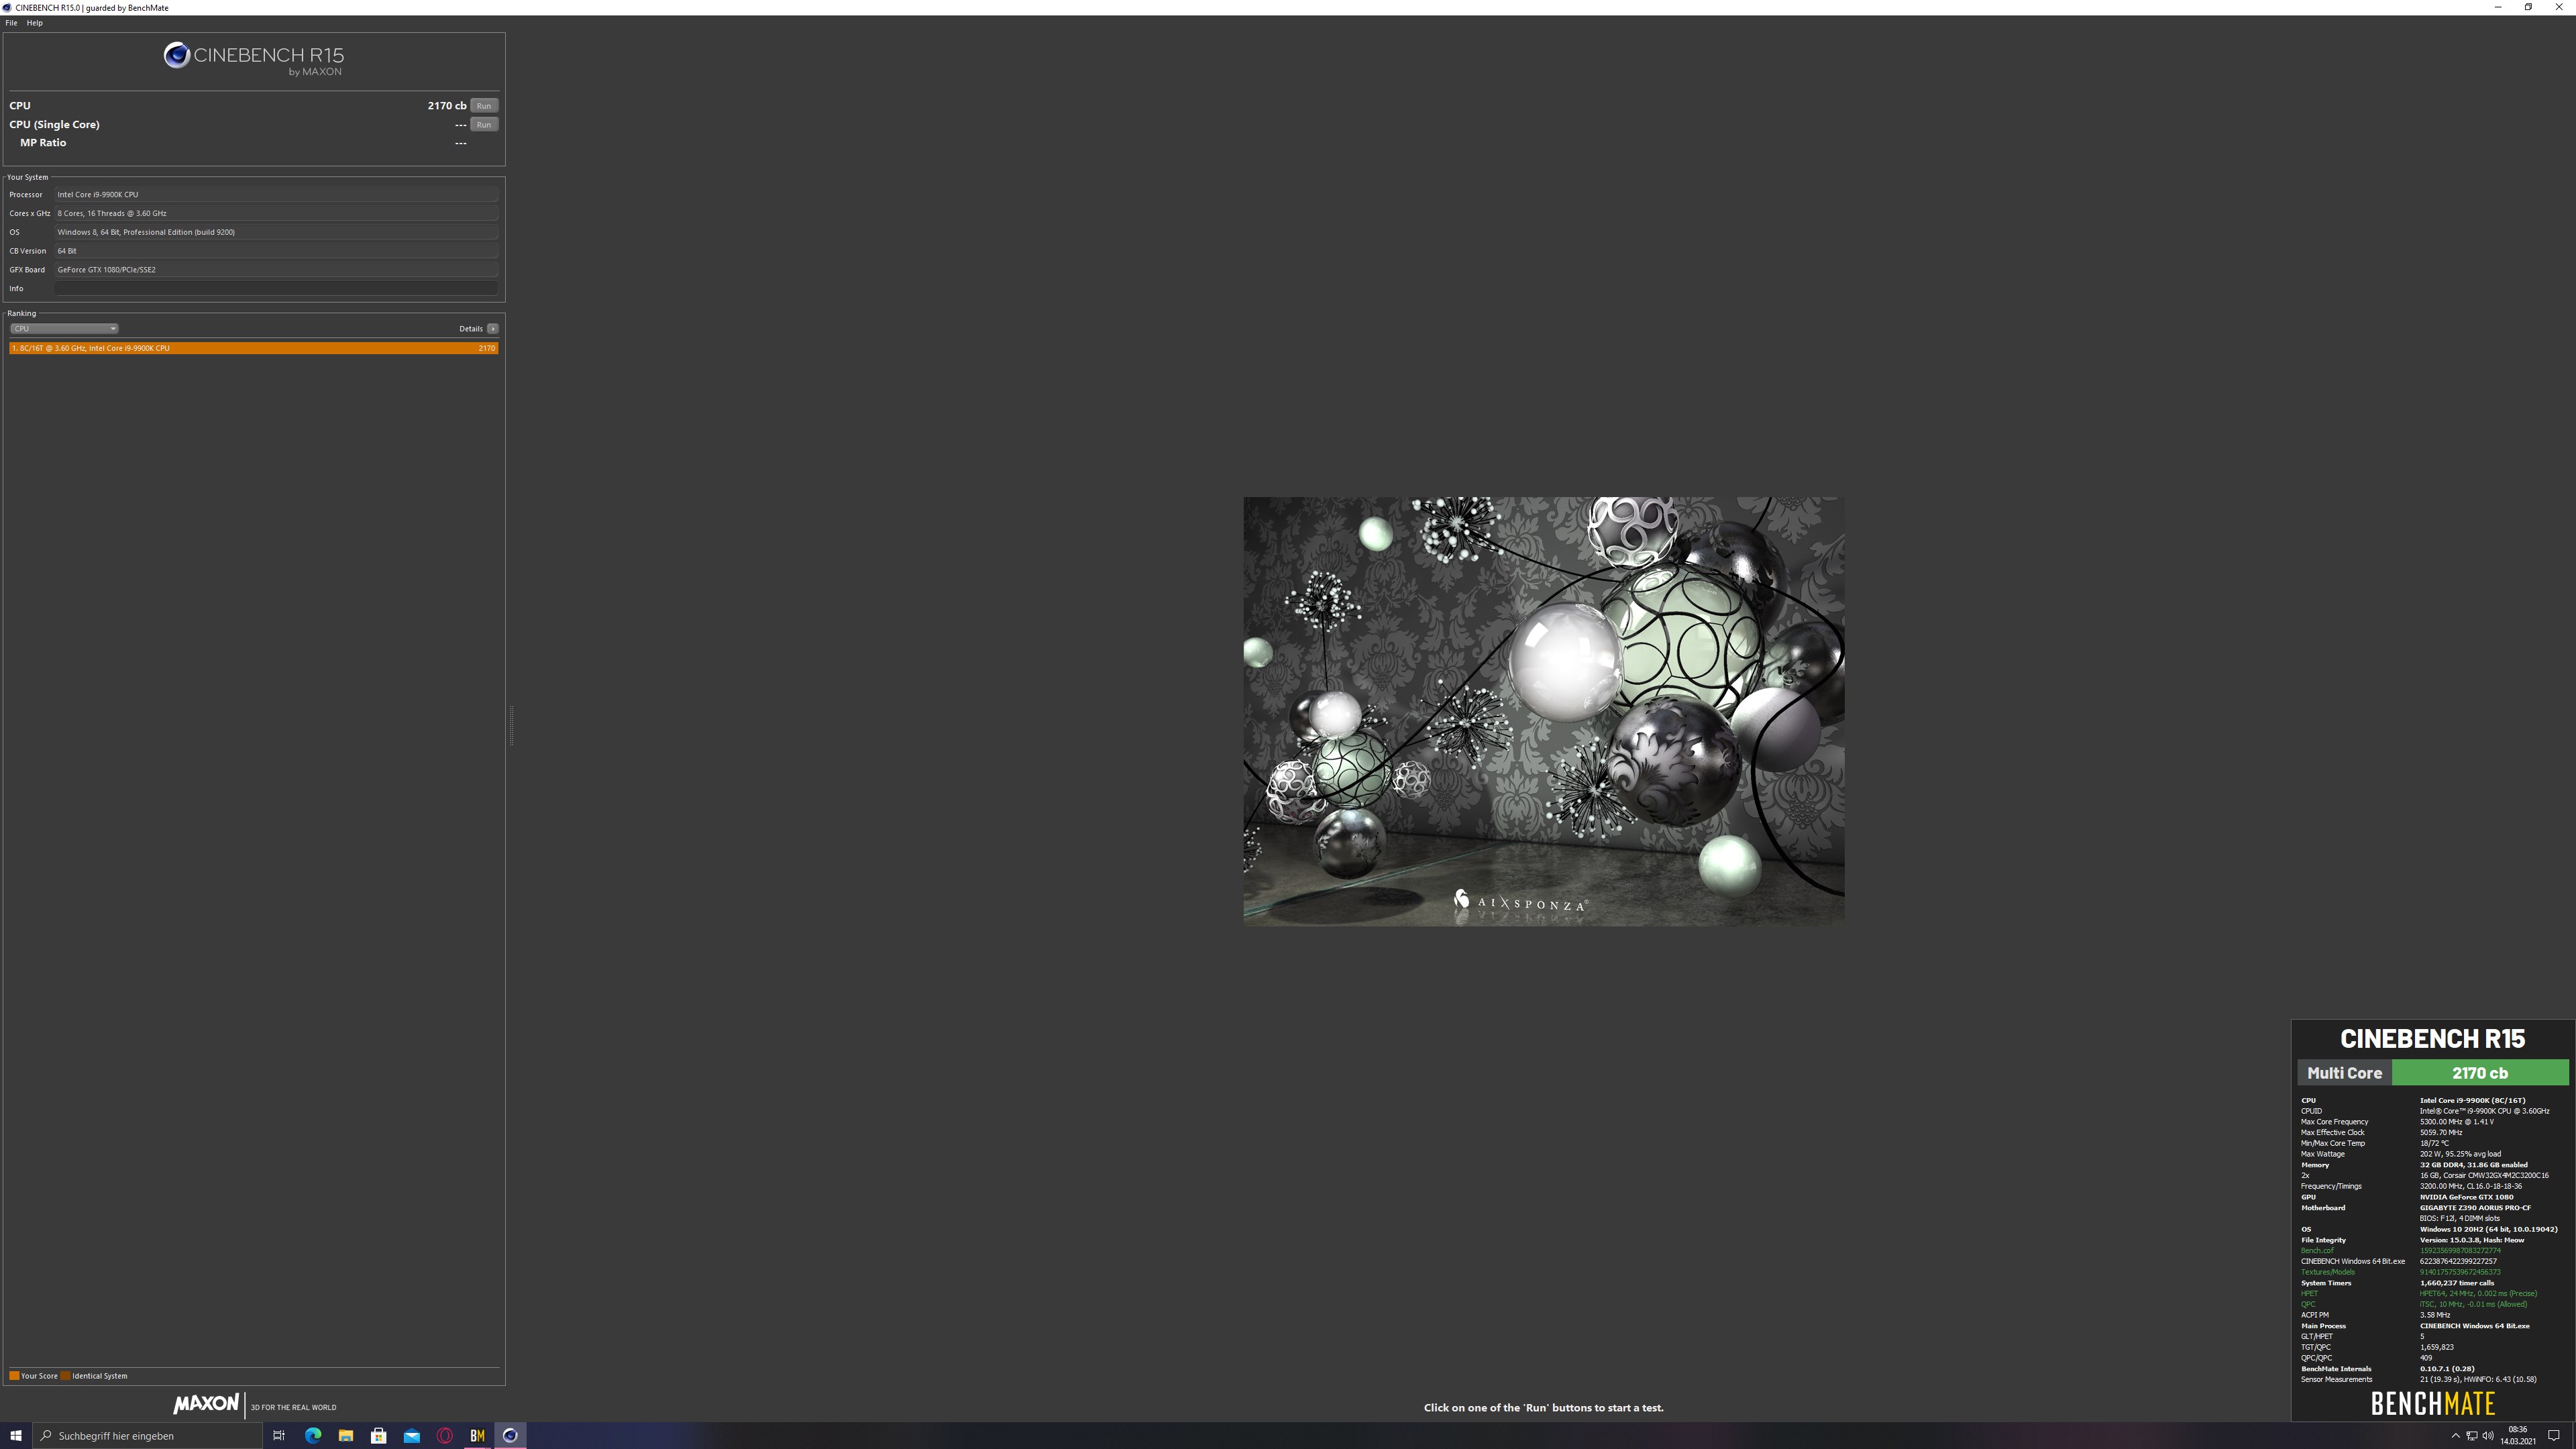
Task: Open volume control tray icon
Action: [x=2487, y=1435]
